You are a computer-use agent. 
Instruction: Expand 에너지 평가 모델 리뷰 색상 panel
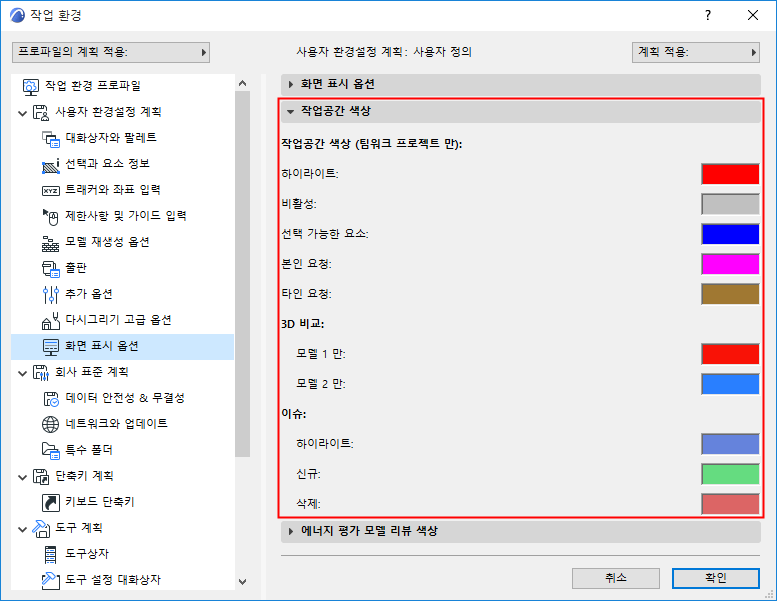pos(521,532)
